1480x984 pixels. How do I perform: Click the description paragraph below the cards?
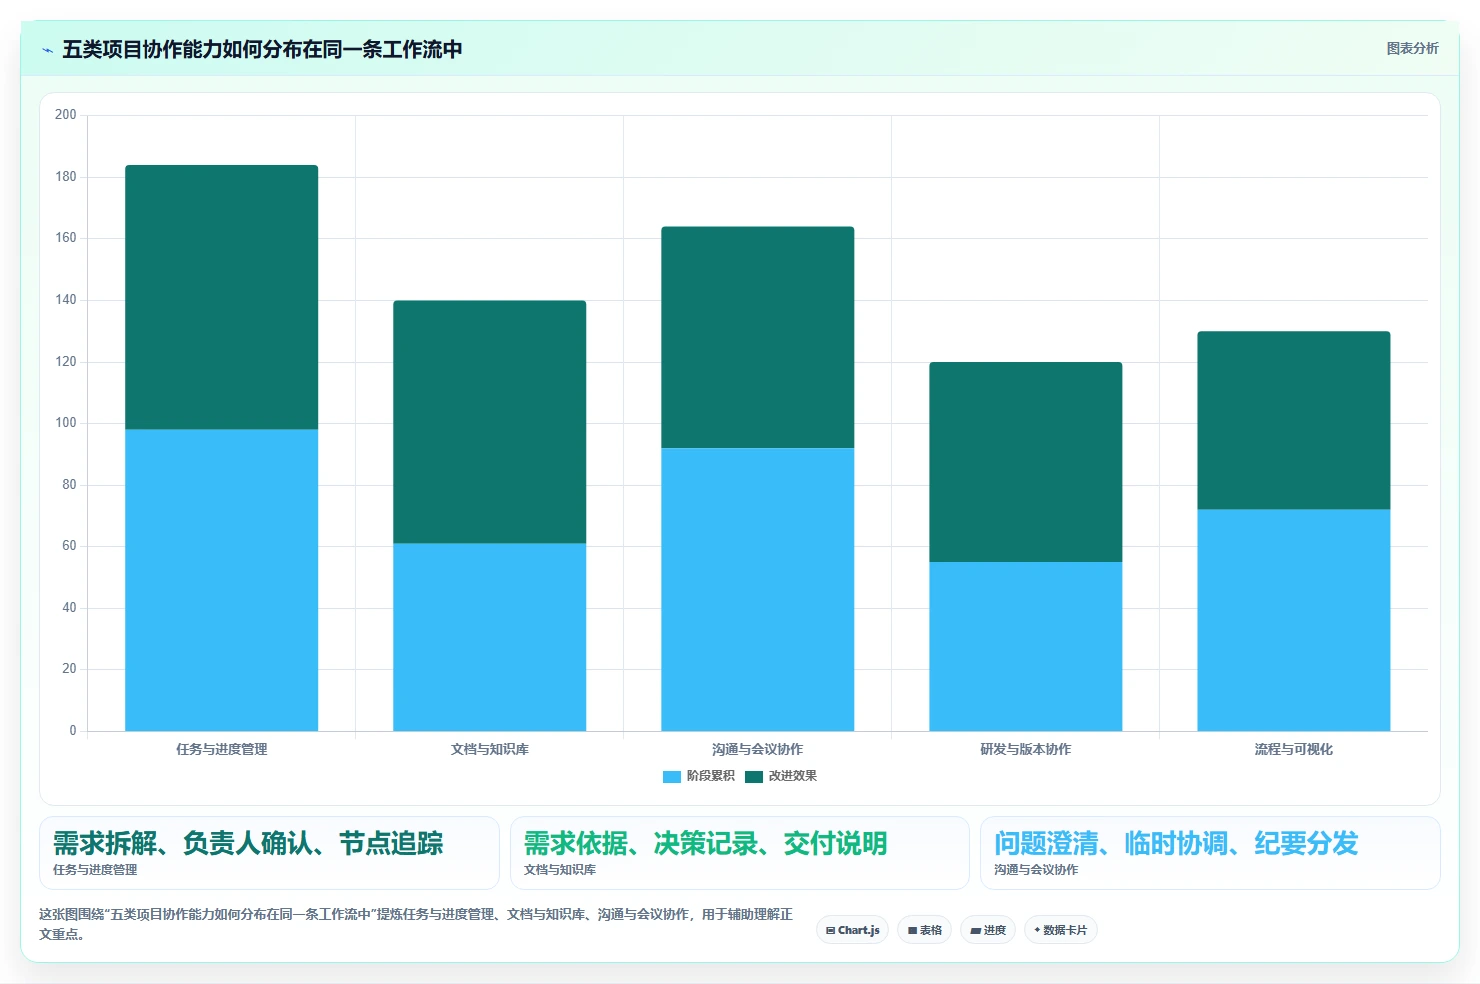(x=416, y=924)
